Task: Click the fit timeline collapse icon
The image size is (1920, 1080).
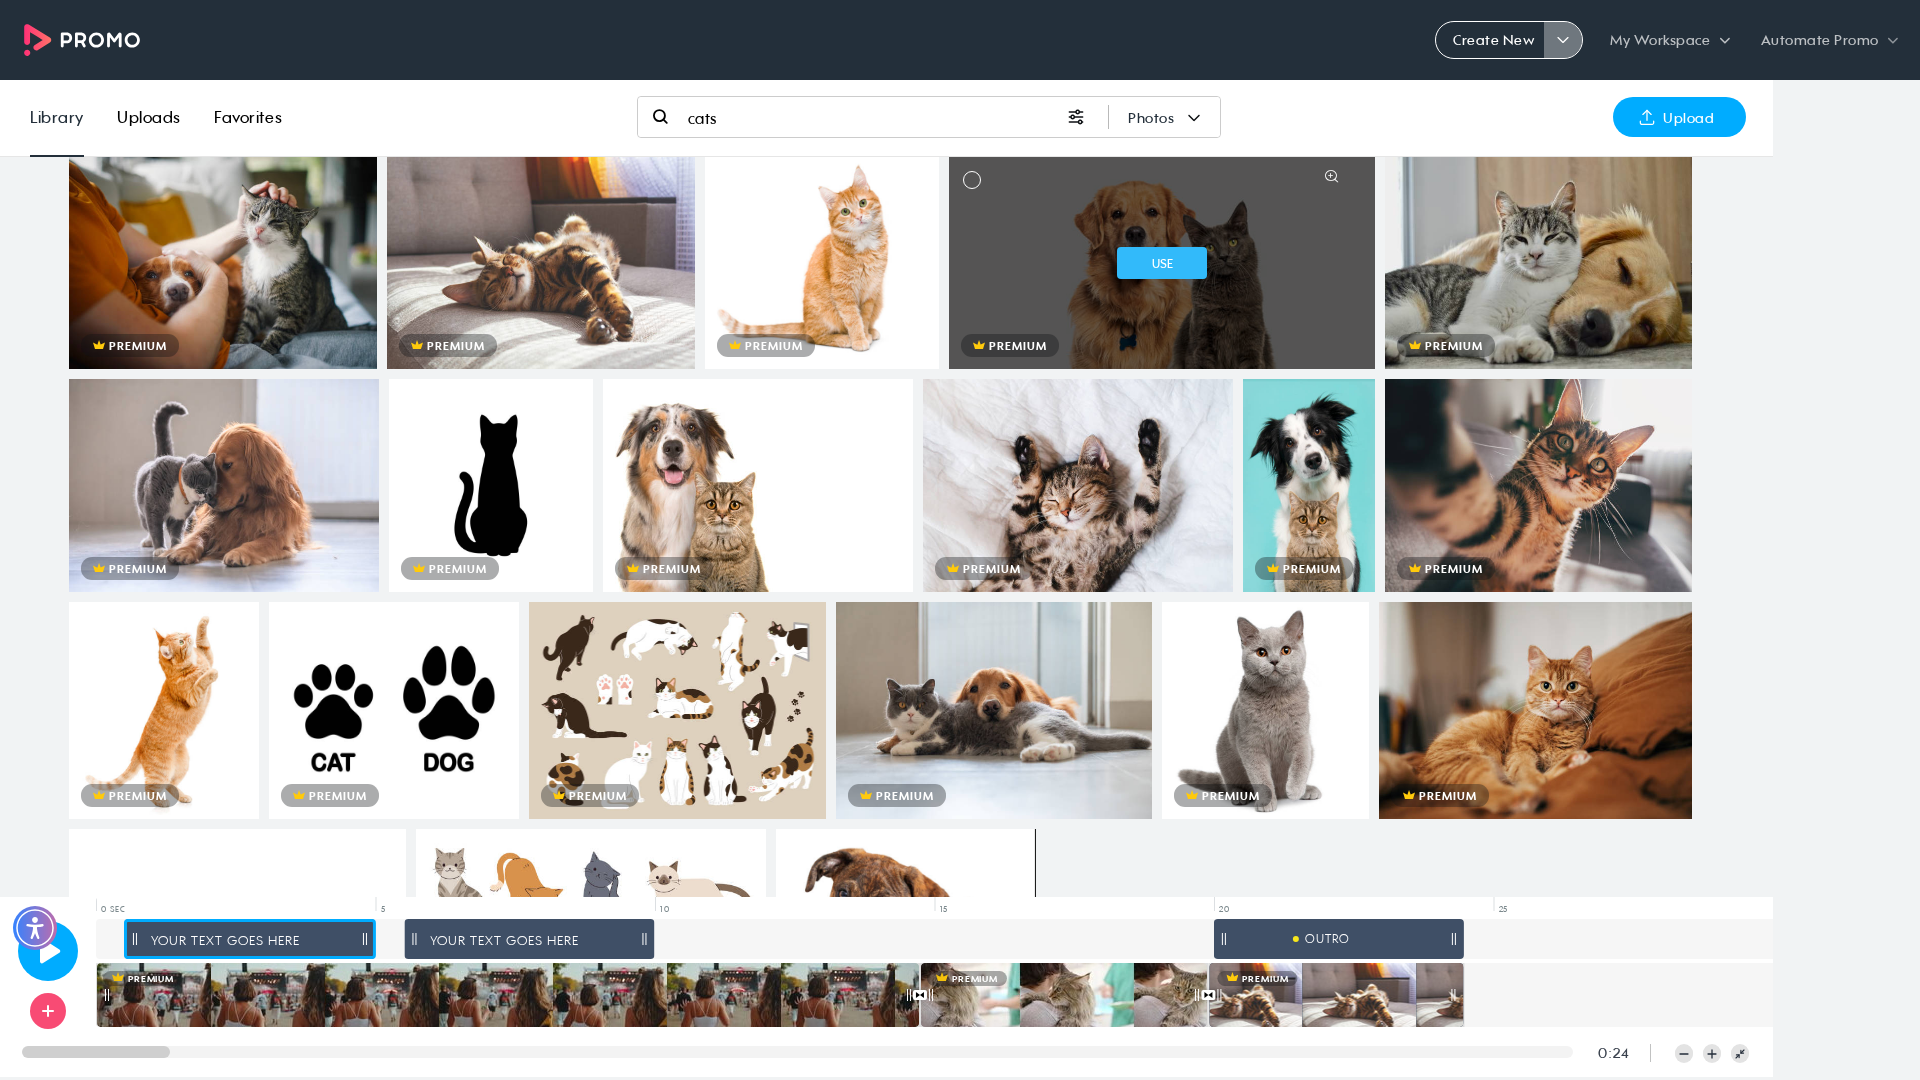Action: (1740, 1053)
